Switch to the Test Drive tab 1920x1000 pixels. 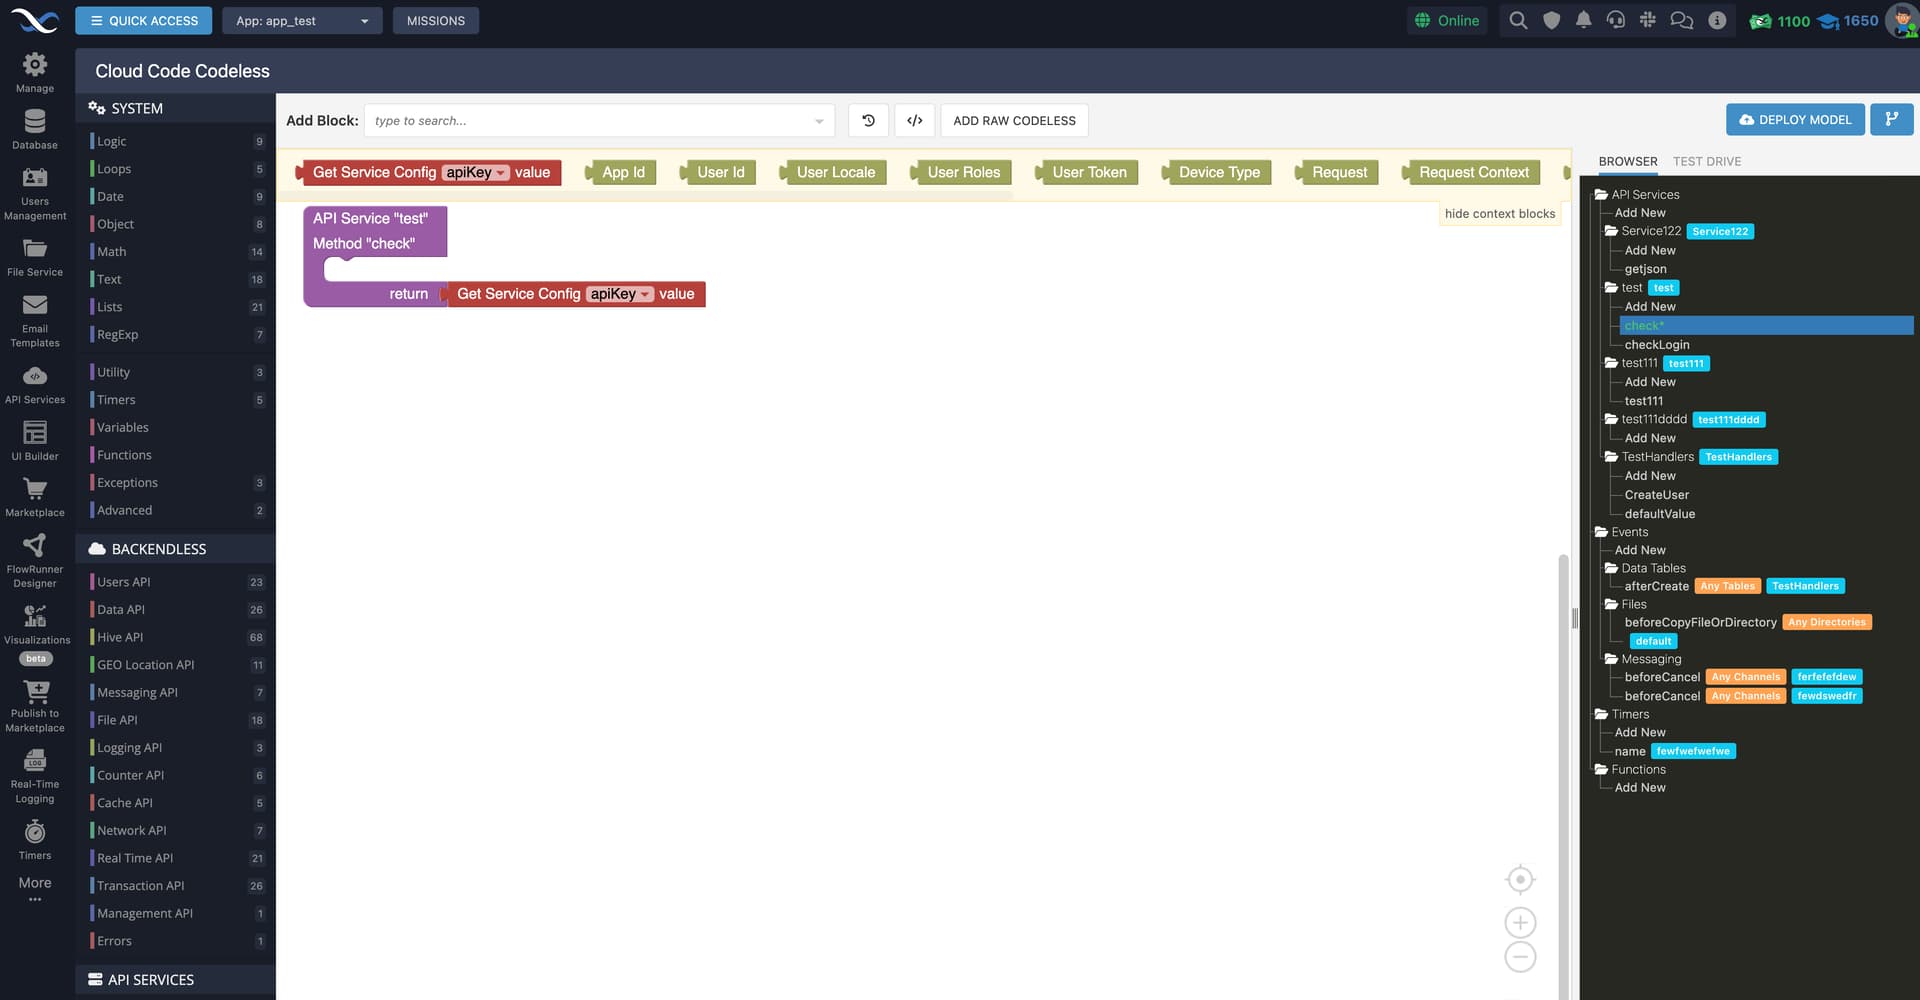pos(1706,162)
